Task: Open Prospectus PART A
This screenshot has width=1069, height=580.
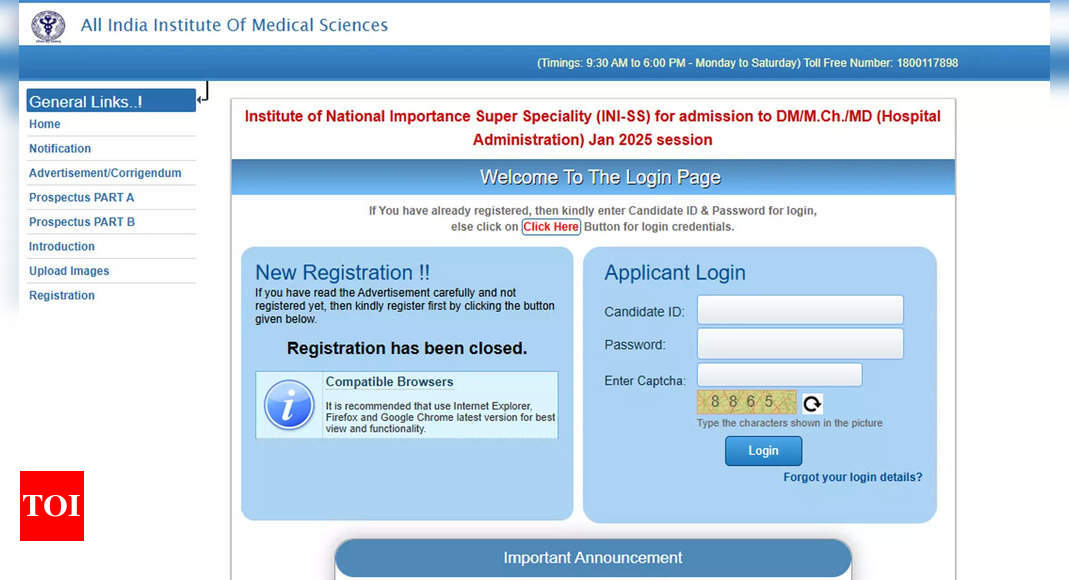Action: click(x=81, y=198)
